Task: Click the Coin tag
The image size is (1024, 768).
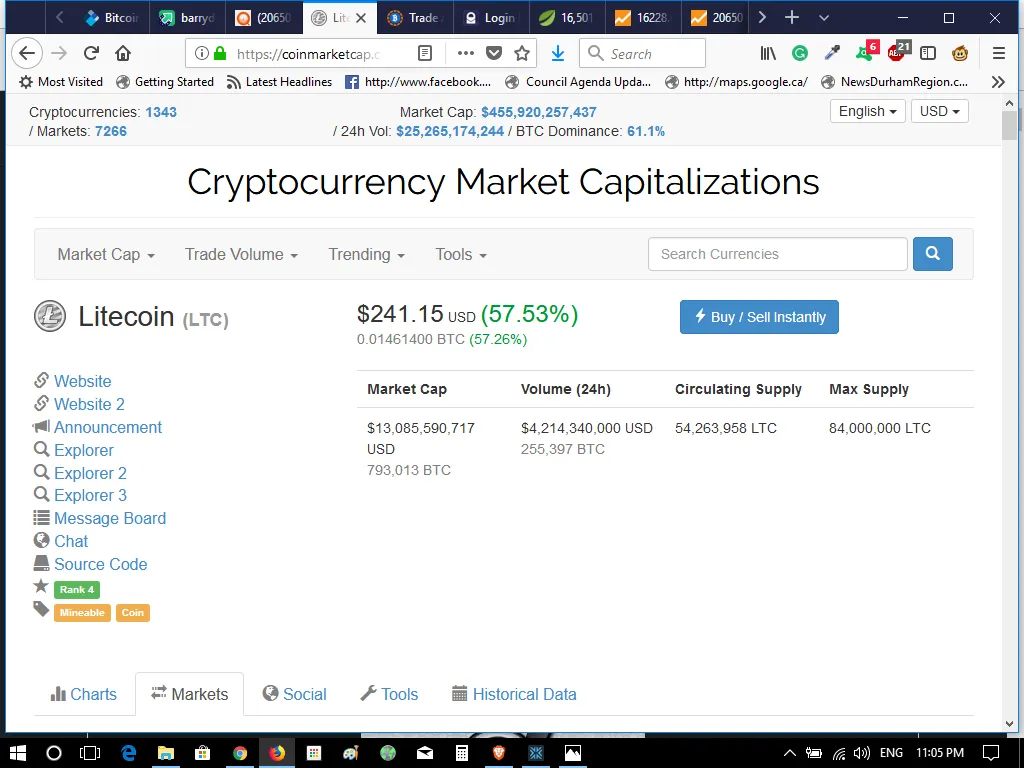Action: [133, 613]
